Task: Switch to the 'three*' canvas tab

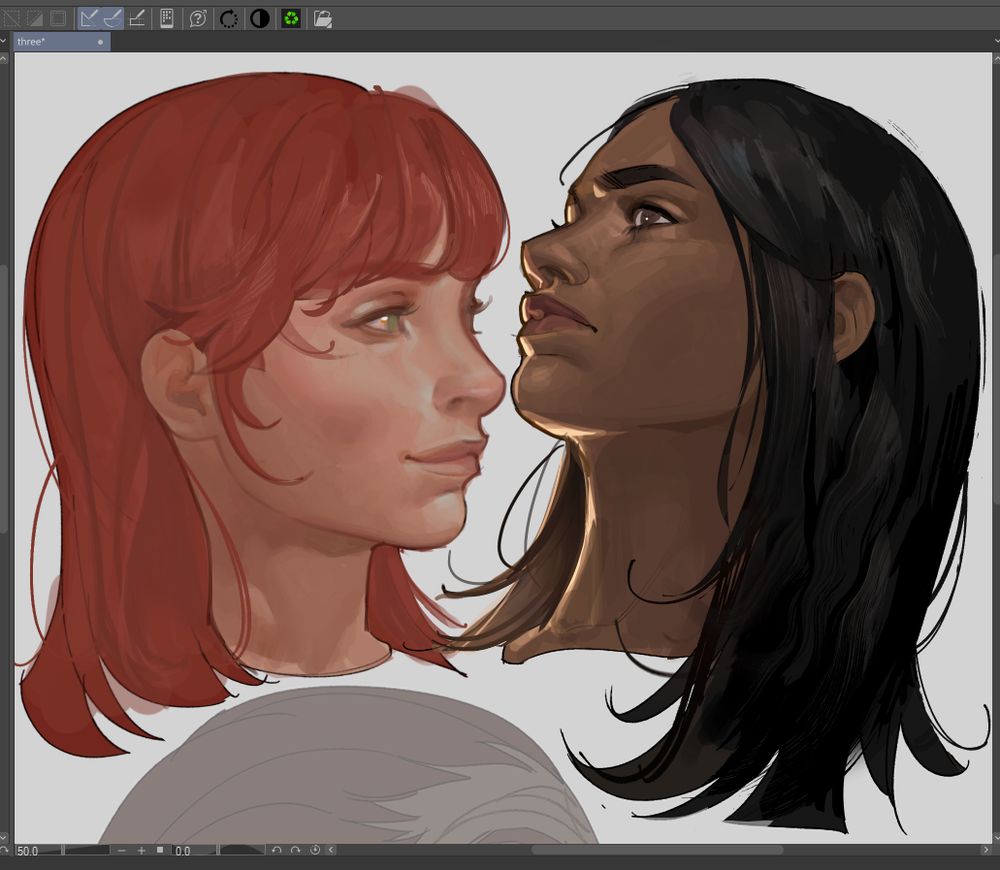Action: click(x=62, y=42)
